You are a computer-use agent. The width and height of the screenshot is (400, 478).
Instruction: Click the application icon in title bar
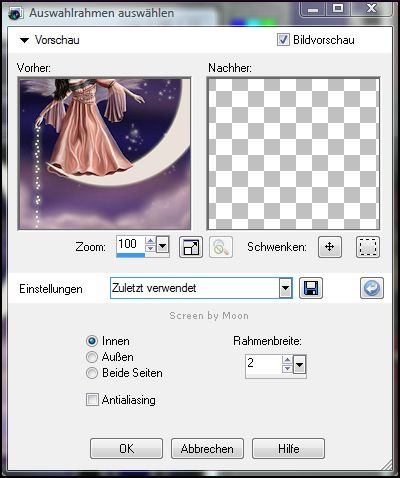[x=16, y=13]
